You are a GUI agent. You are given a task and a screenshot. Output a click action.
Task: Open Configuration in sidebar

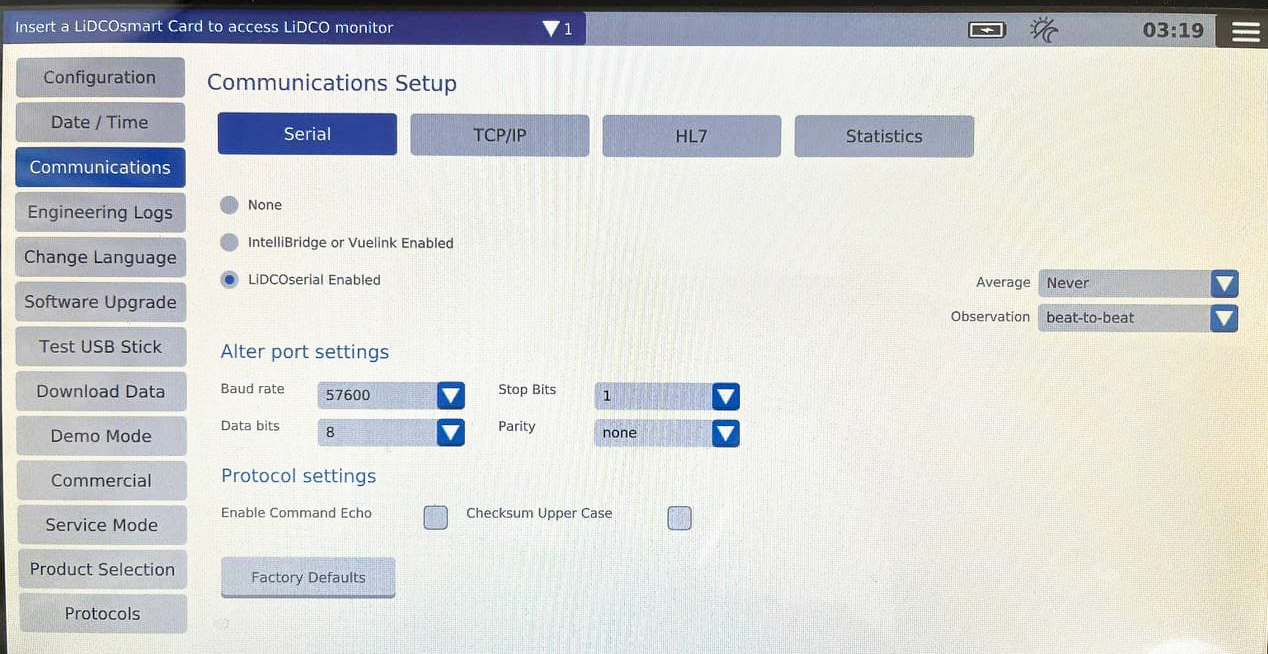coord(100,77)
